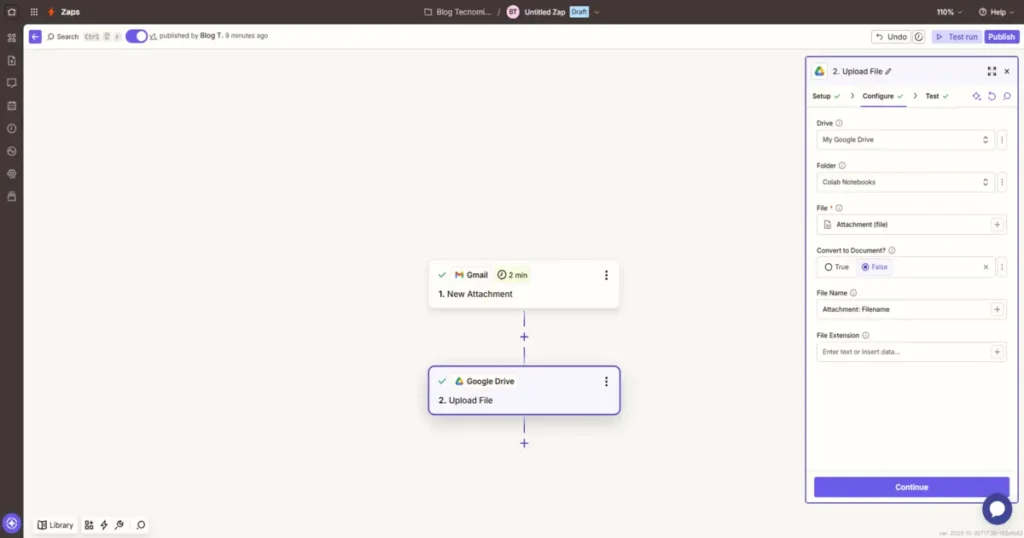Open the globe sidebar icon
This screenshot has width=1024, height=538.
12,151
